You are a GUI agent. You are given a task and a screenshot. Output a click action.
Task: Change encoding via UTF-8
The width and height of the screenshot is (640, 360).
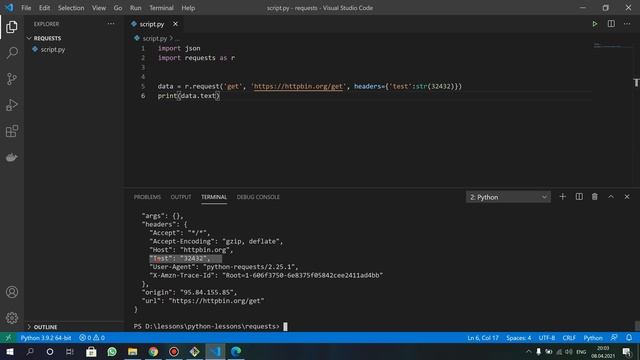(547, 338)
